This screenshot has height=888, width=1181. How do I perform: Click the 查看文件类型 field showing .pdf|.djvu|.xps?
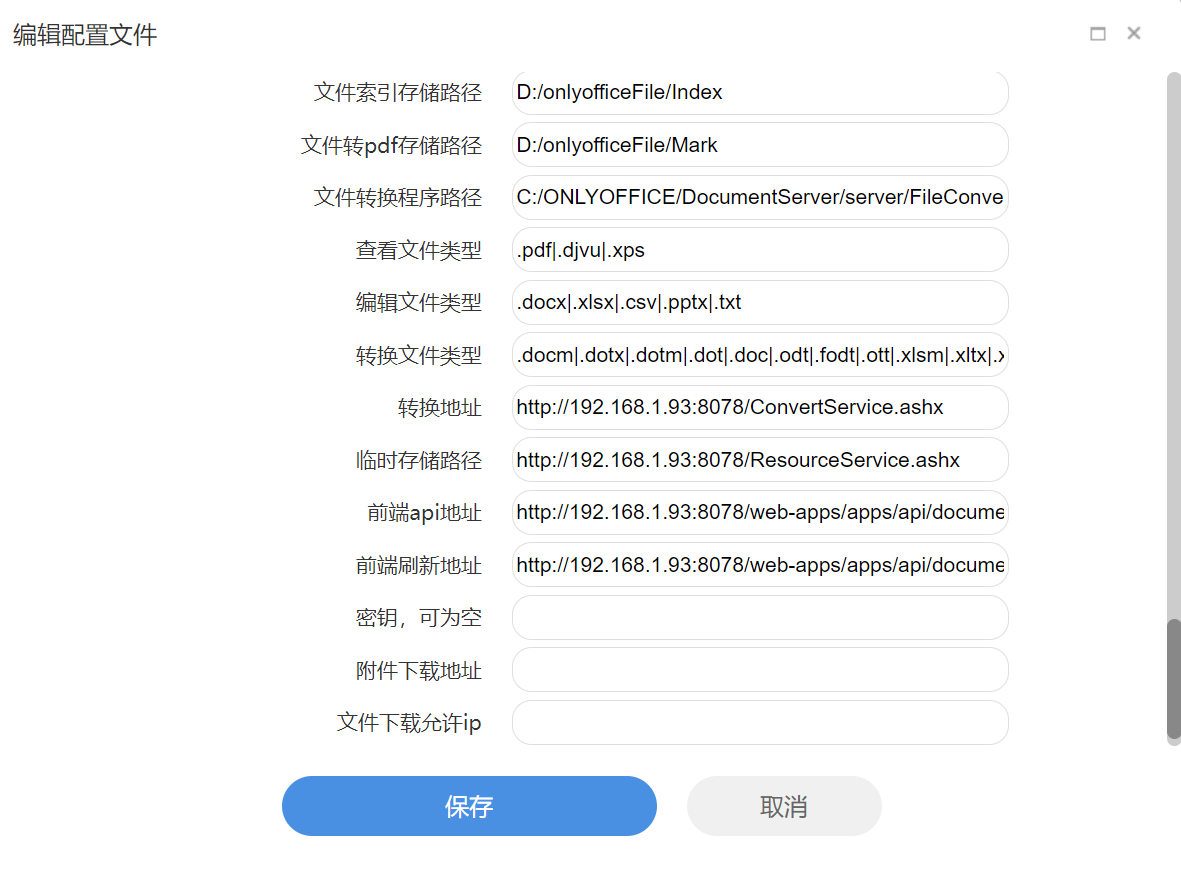point(760,250)
